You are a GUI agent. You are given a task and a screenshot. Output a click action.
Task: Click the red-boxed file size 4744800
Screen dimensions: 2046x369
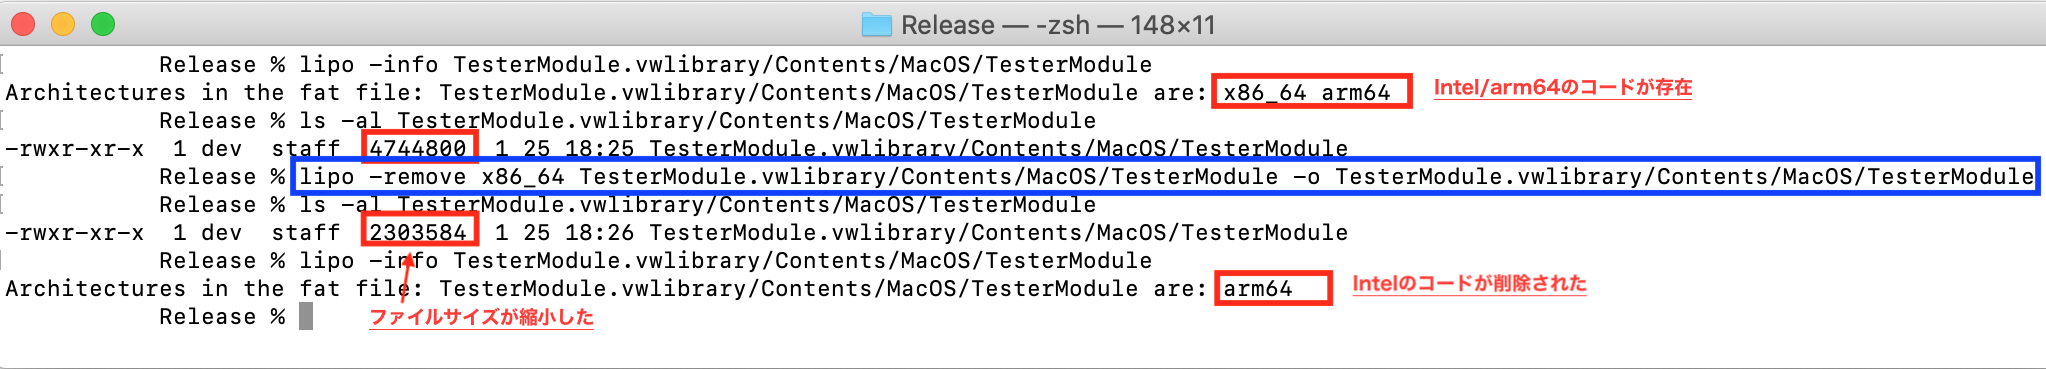419,148
